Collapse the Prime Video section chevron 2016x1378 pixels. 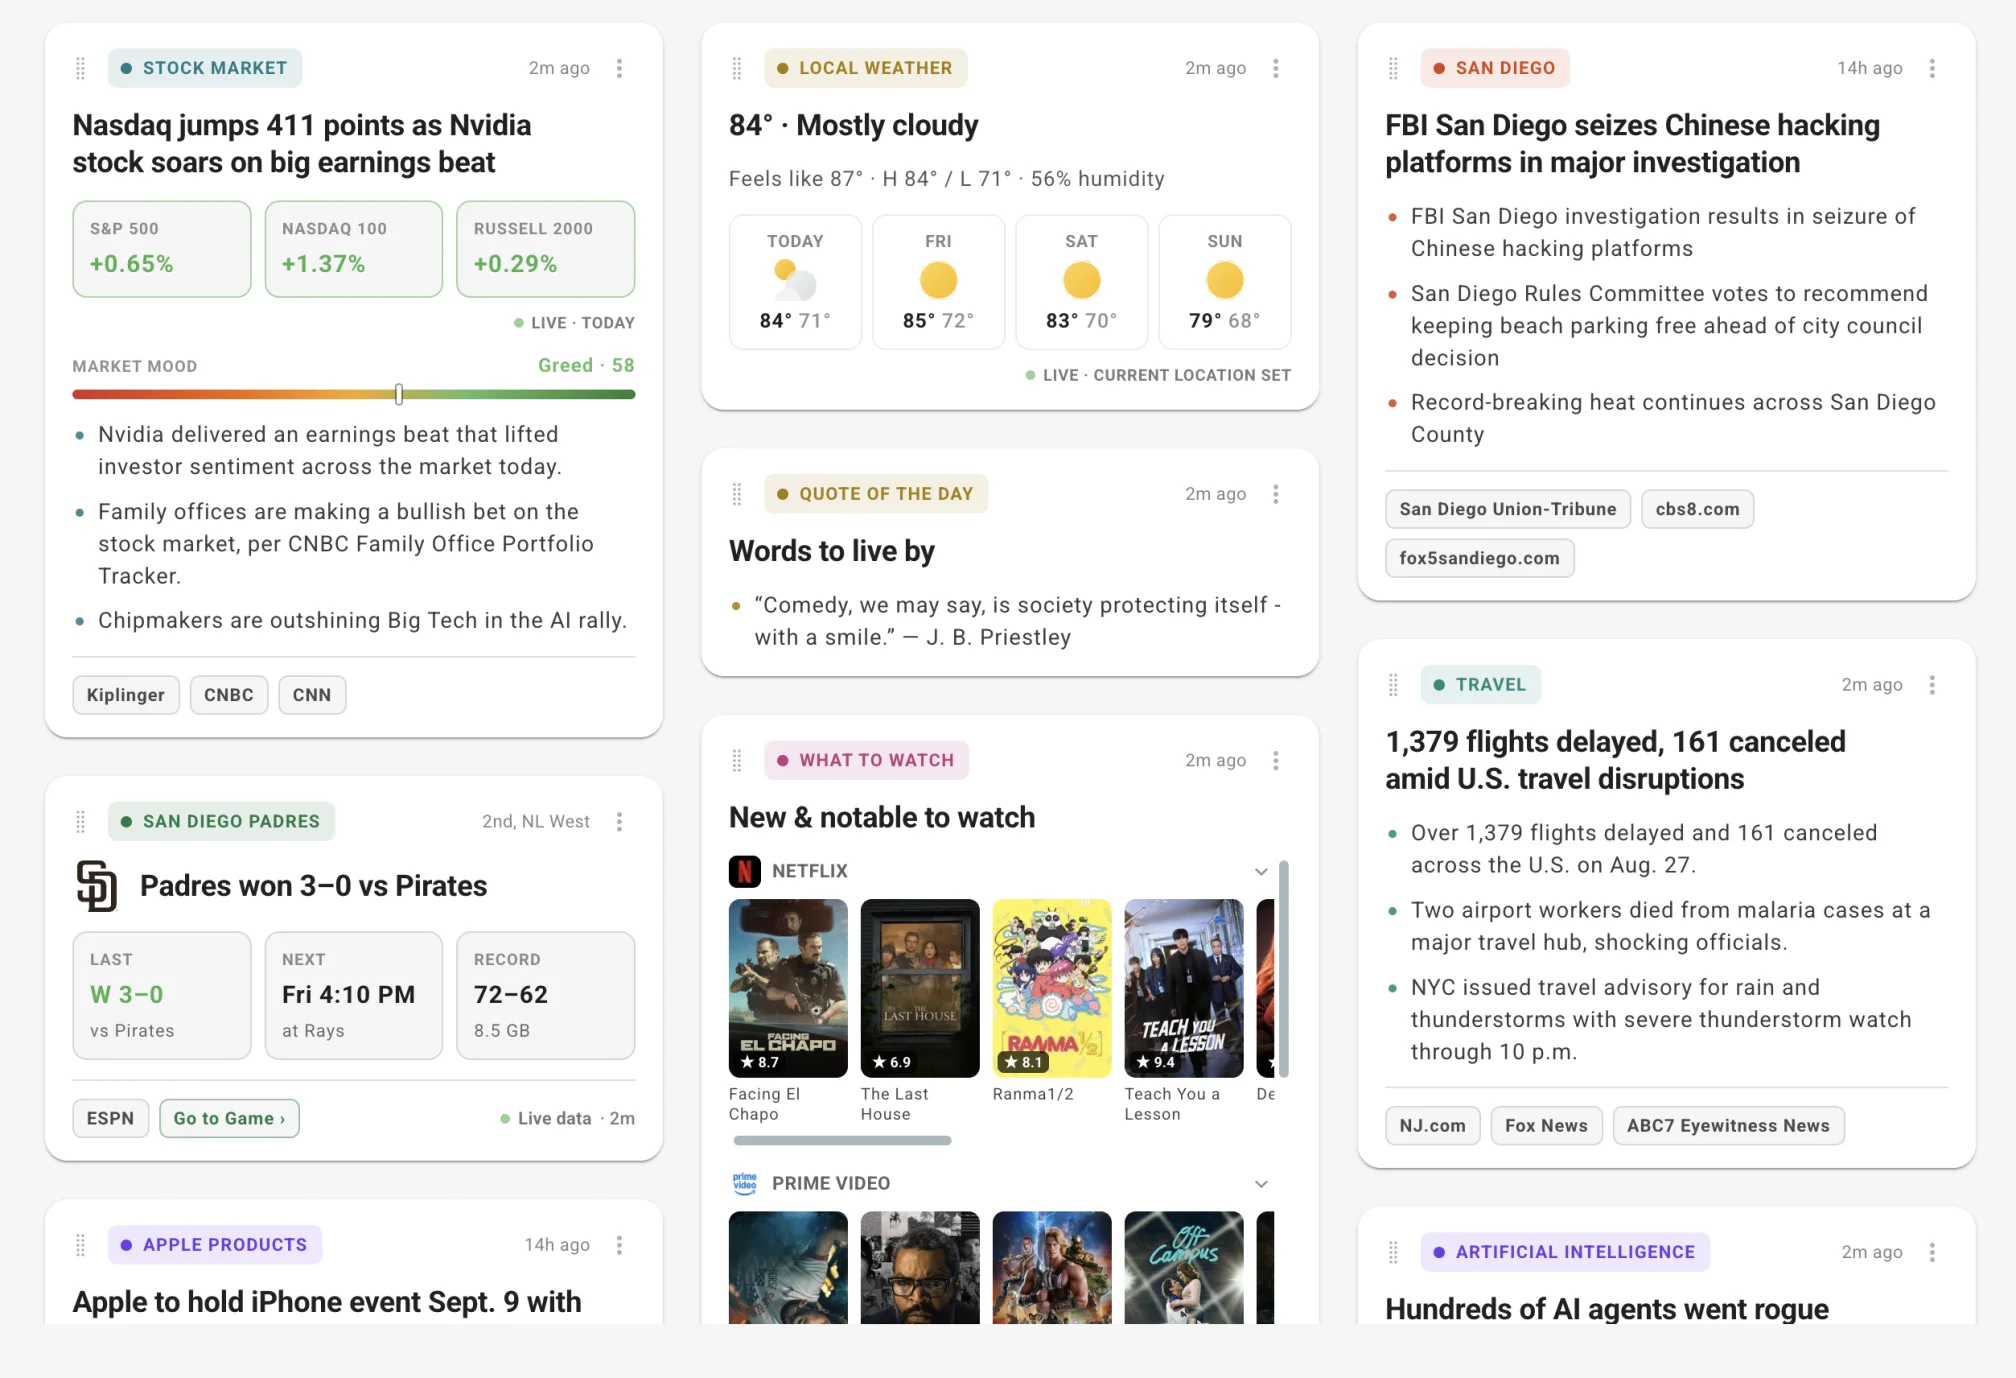(x=1261, y=1184)
